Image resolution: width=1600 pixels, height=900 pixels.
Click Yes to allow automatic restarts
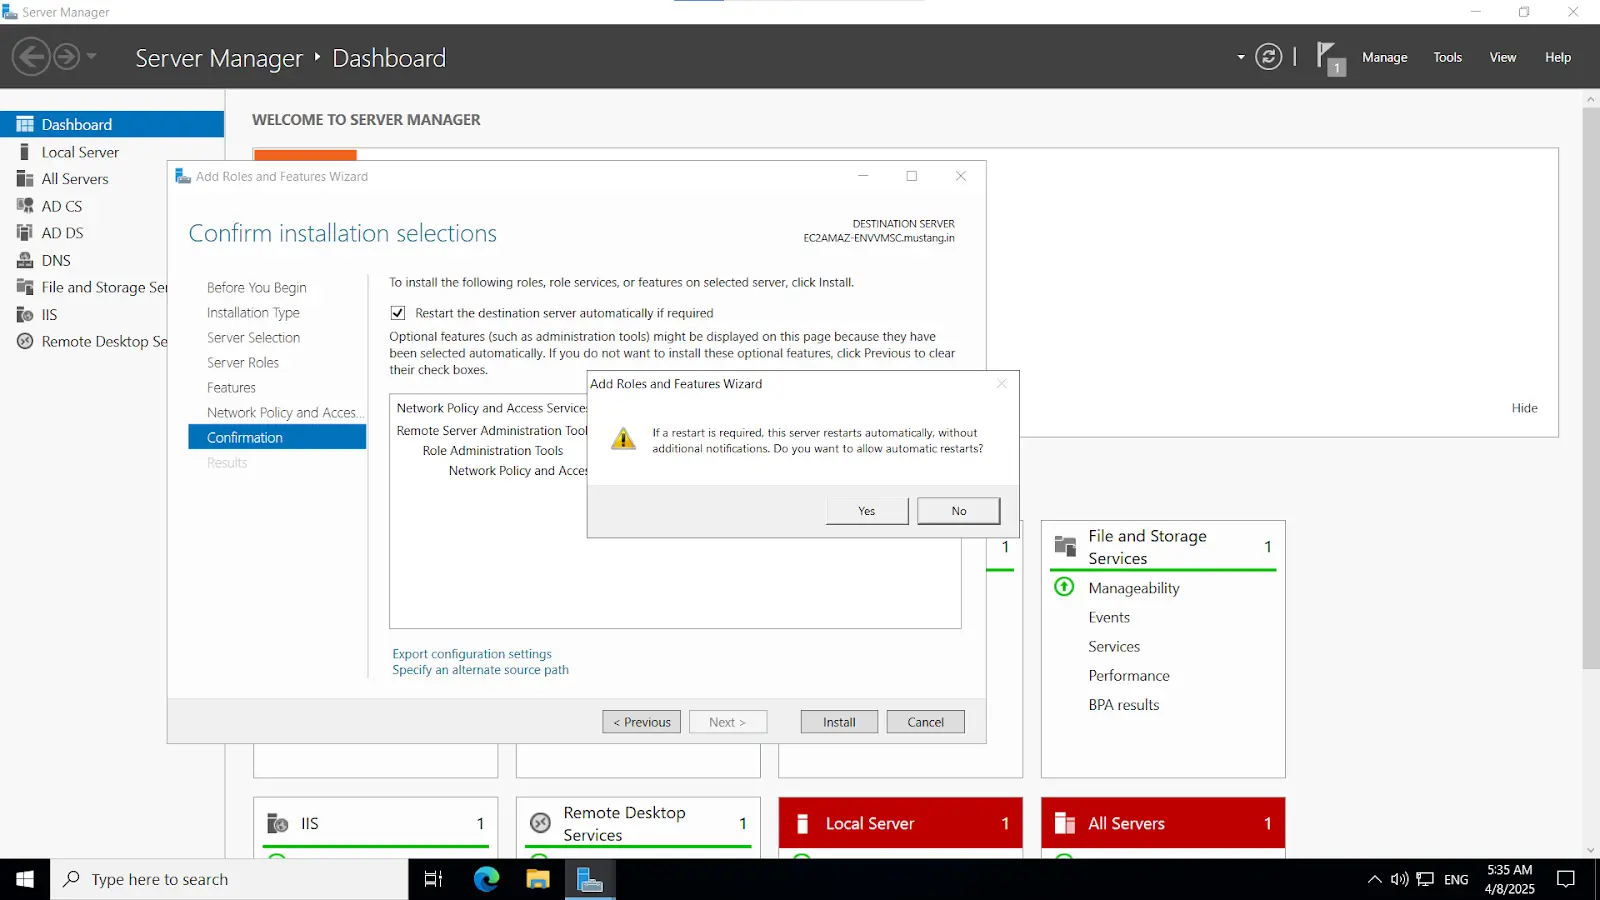pos(866,510)
